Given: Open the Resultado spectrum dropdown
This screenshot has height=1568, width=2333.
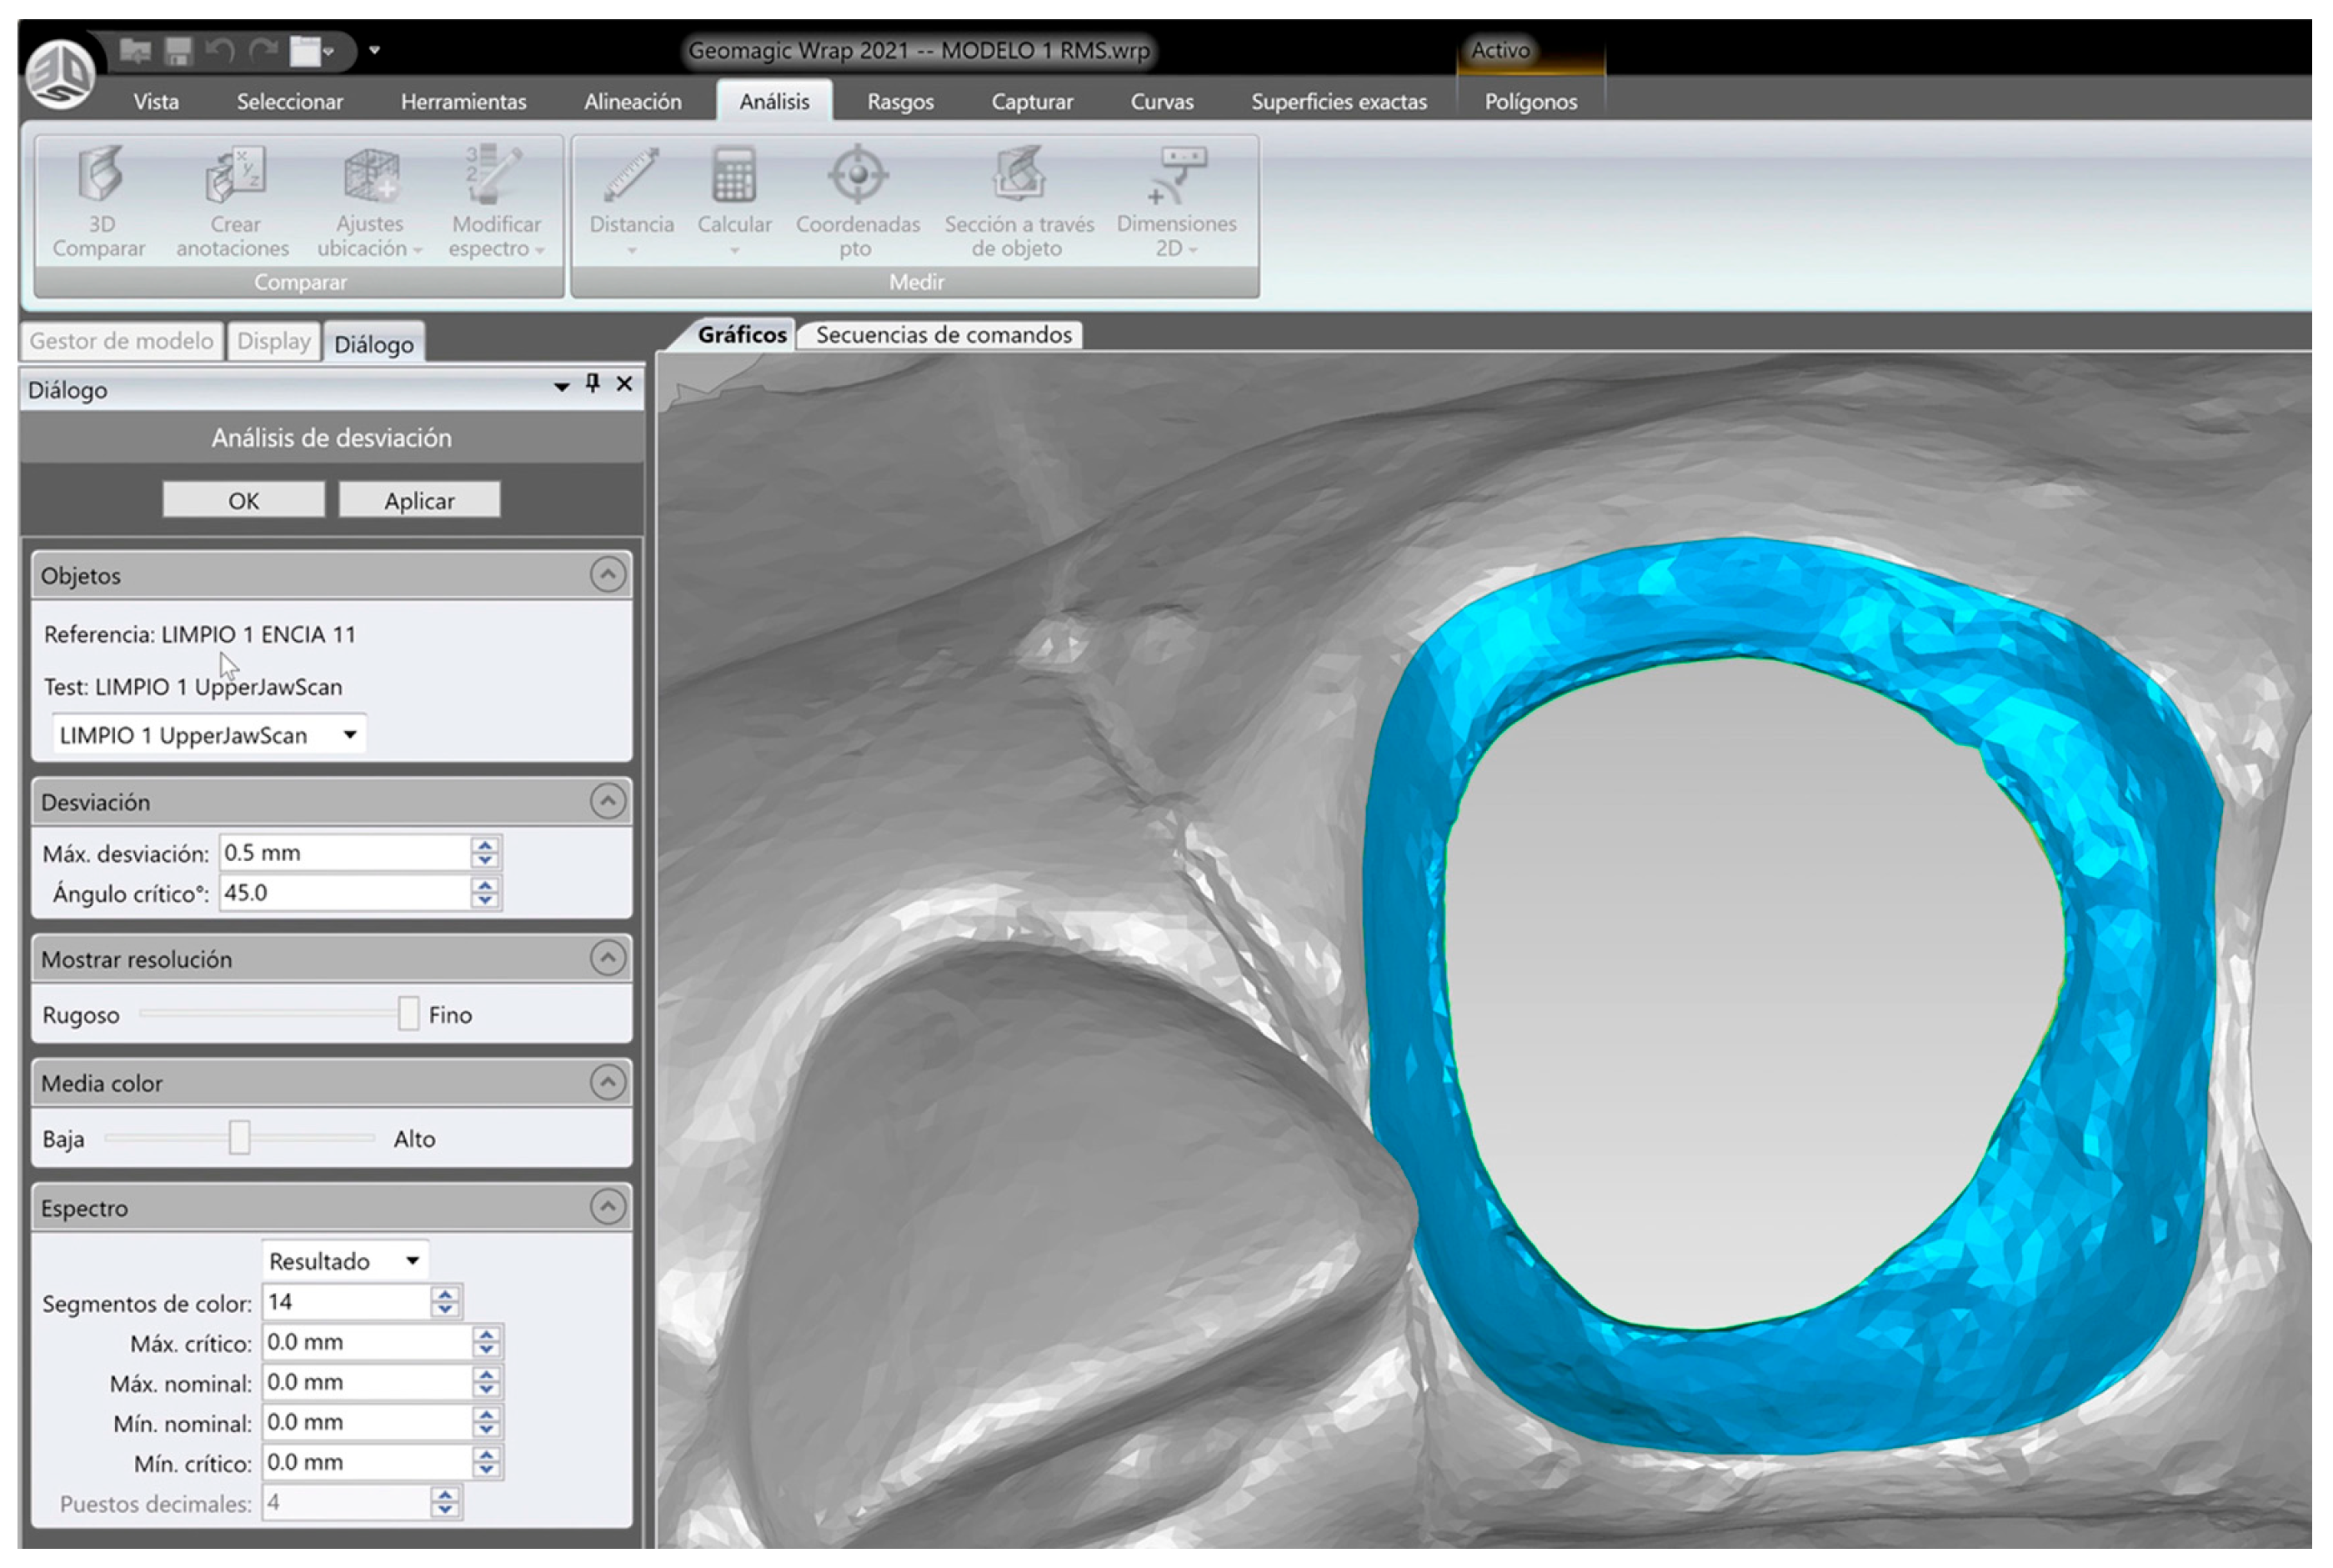Looking at the screenshot, I should point(344,1260).
